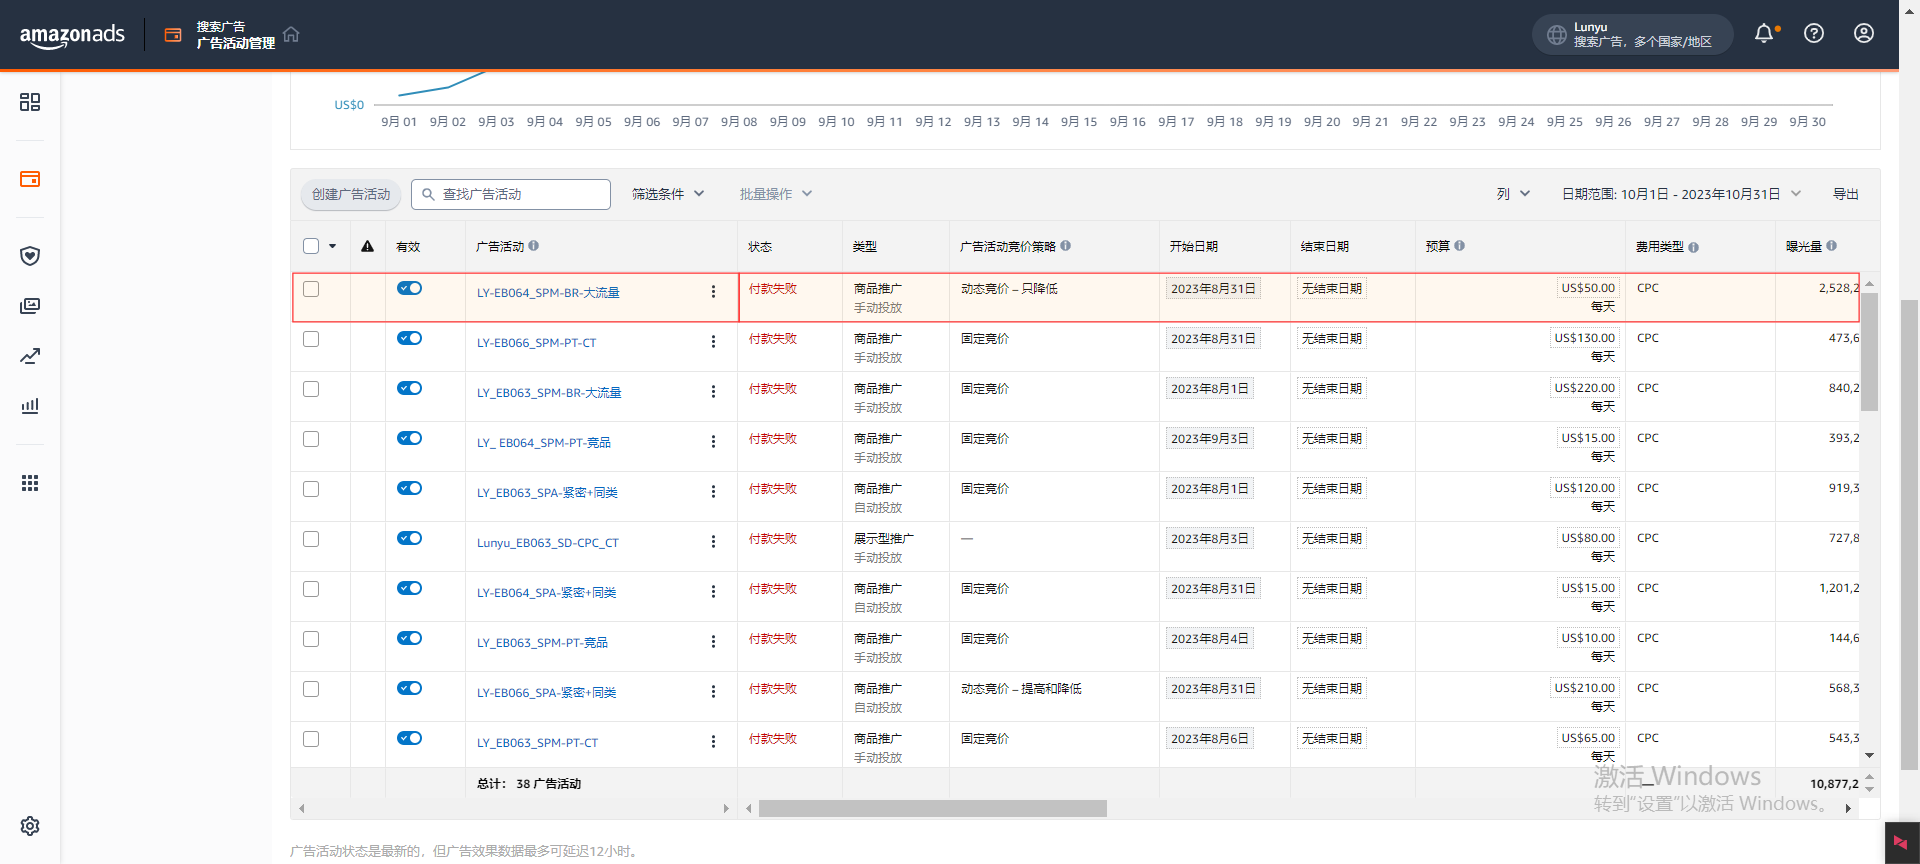Open the apps grid icon in sidebar

click(x=30, y=483)
